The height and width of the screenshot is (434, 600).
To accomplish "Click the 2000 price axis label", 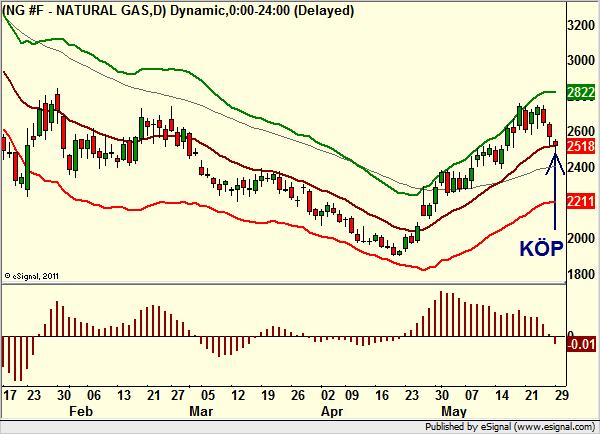I will click(581, 238).
